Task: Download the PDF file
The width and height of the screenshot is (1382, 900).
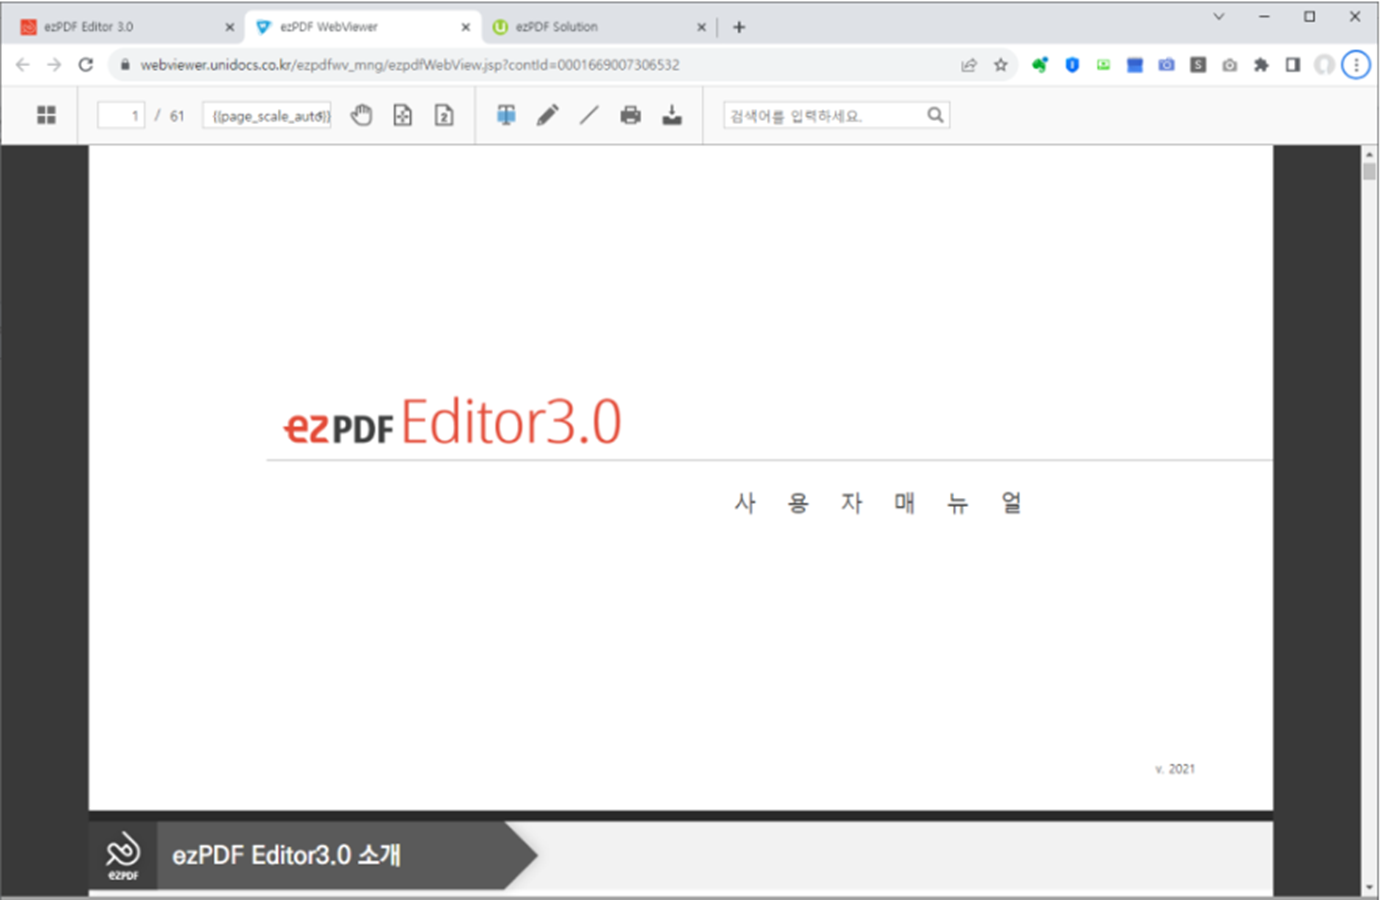Action: point(672,115)
